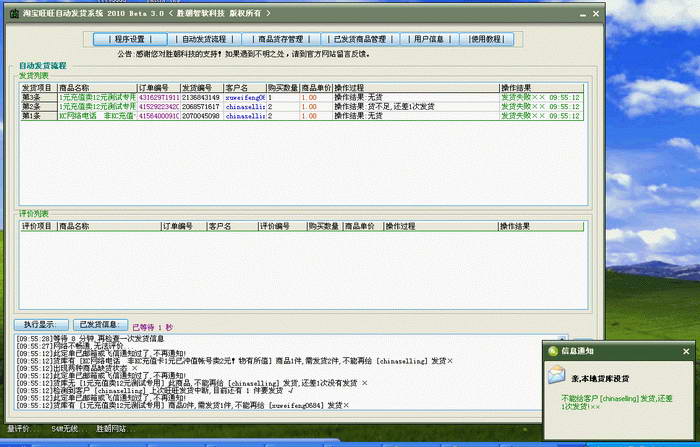Click delivery number 2070045098

tap(201, 116)
